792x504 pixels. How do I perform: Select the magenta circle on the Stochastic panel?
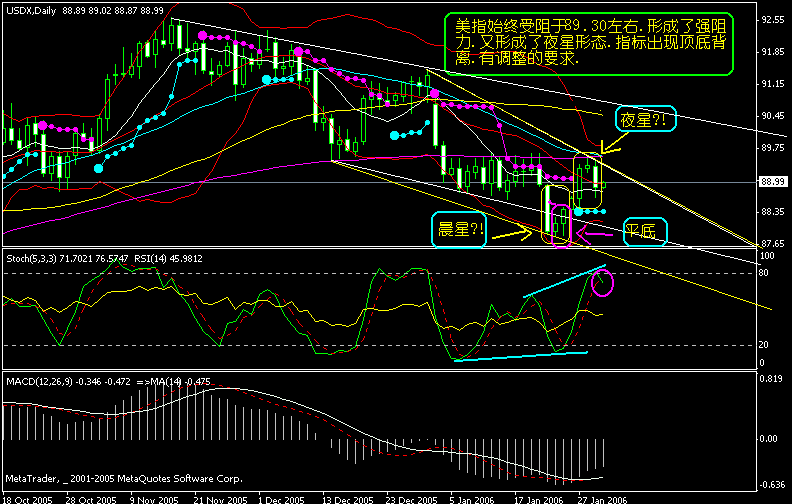[603, 283]
